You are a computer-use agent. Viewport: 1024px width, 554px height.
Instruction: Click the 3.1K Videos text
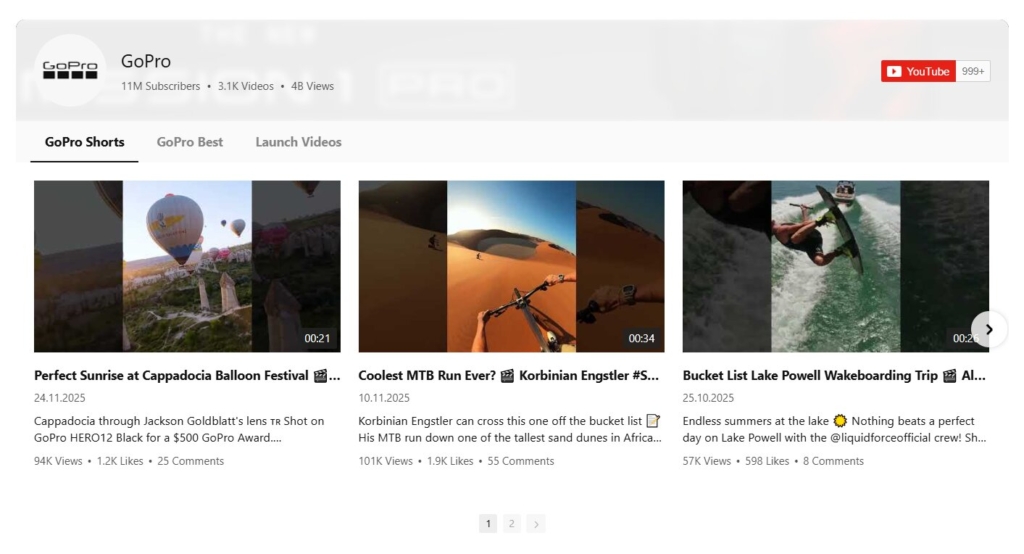click(x=246, y=86)
